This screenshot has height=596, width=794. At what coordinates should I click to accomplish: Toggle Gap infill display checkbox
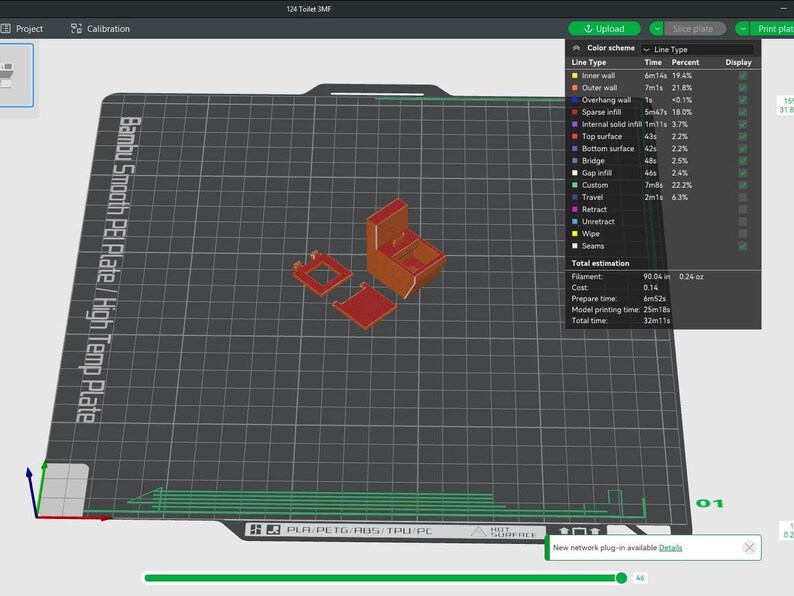coord(742,173)
